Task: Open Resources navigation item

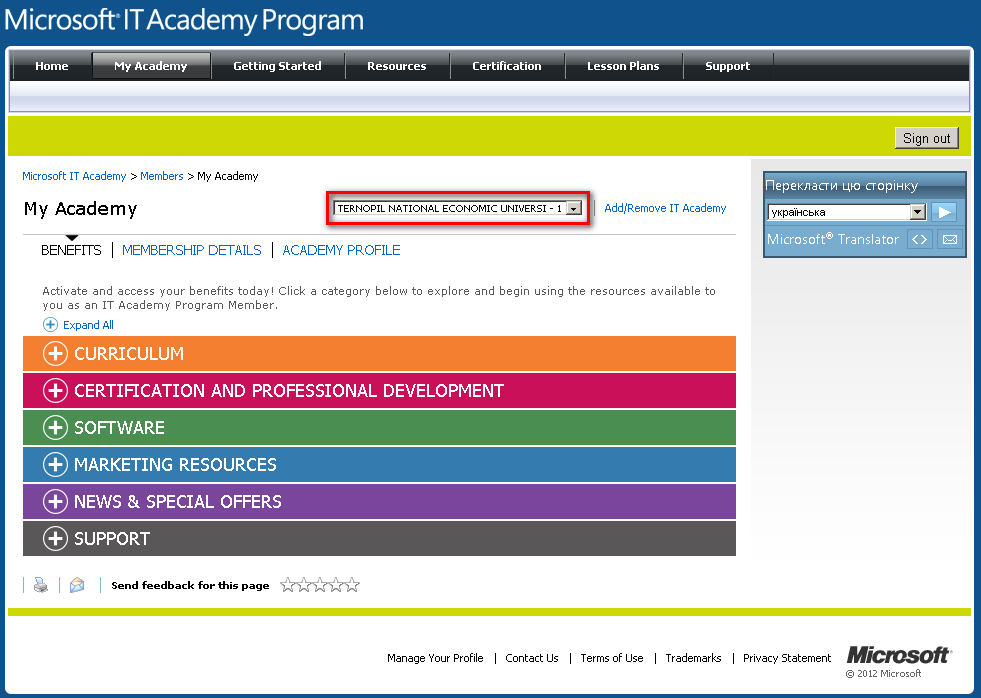Action: pyautogui.click(x=397, y=66)
